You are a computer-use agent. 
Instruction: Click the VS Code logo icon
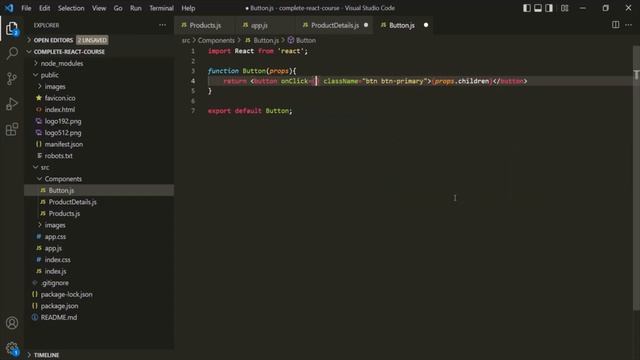9,8
